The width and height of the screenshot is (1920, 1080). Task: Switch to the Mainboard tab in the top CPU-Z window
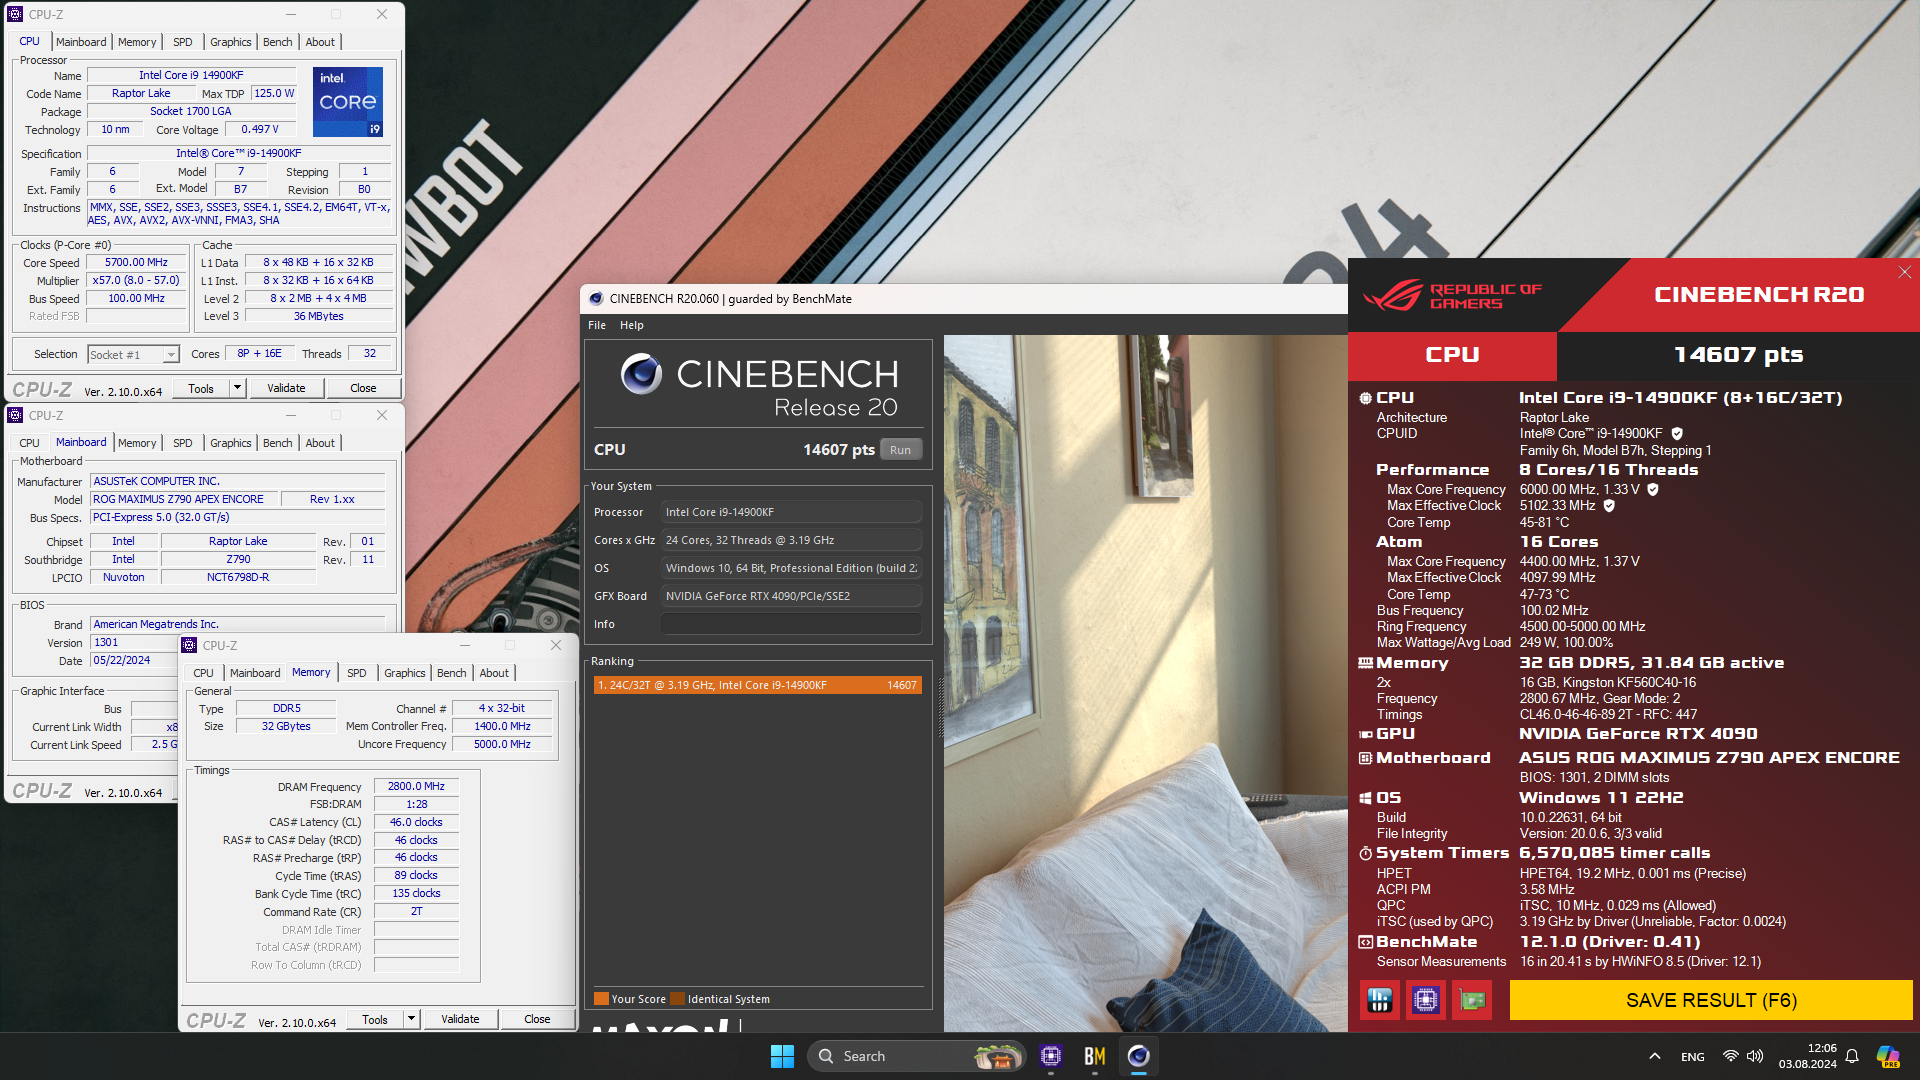click(x=81, y=42)
